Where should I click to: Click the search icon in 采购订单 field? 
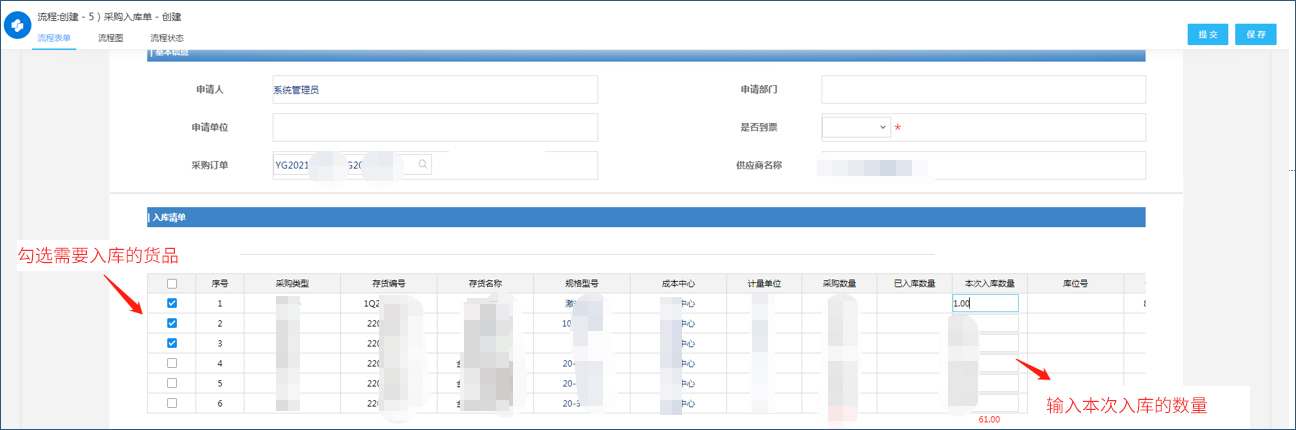(424, 164)
